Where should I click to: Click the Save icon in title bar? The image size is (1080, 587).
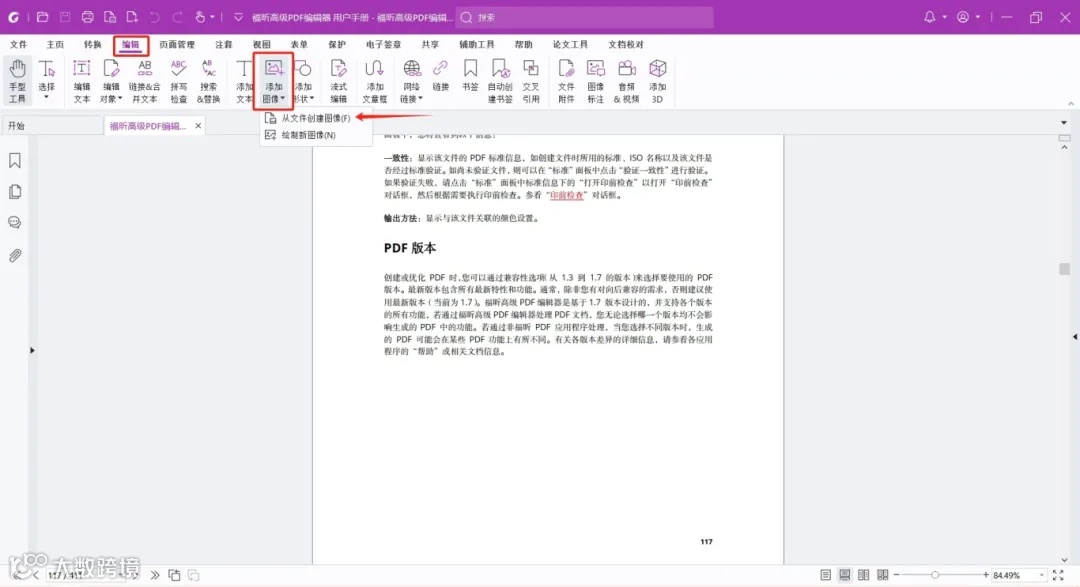point(65,17)
